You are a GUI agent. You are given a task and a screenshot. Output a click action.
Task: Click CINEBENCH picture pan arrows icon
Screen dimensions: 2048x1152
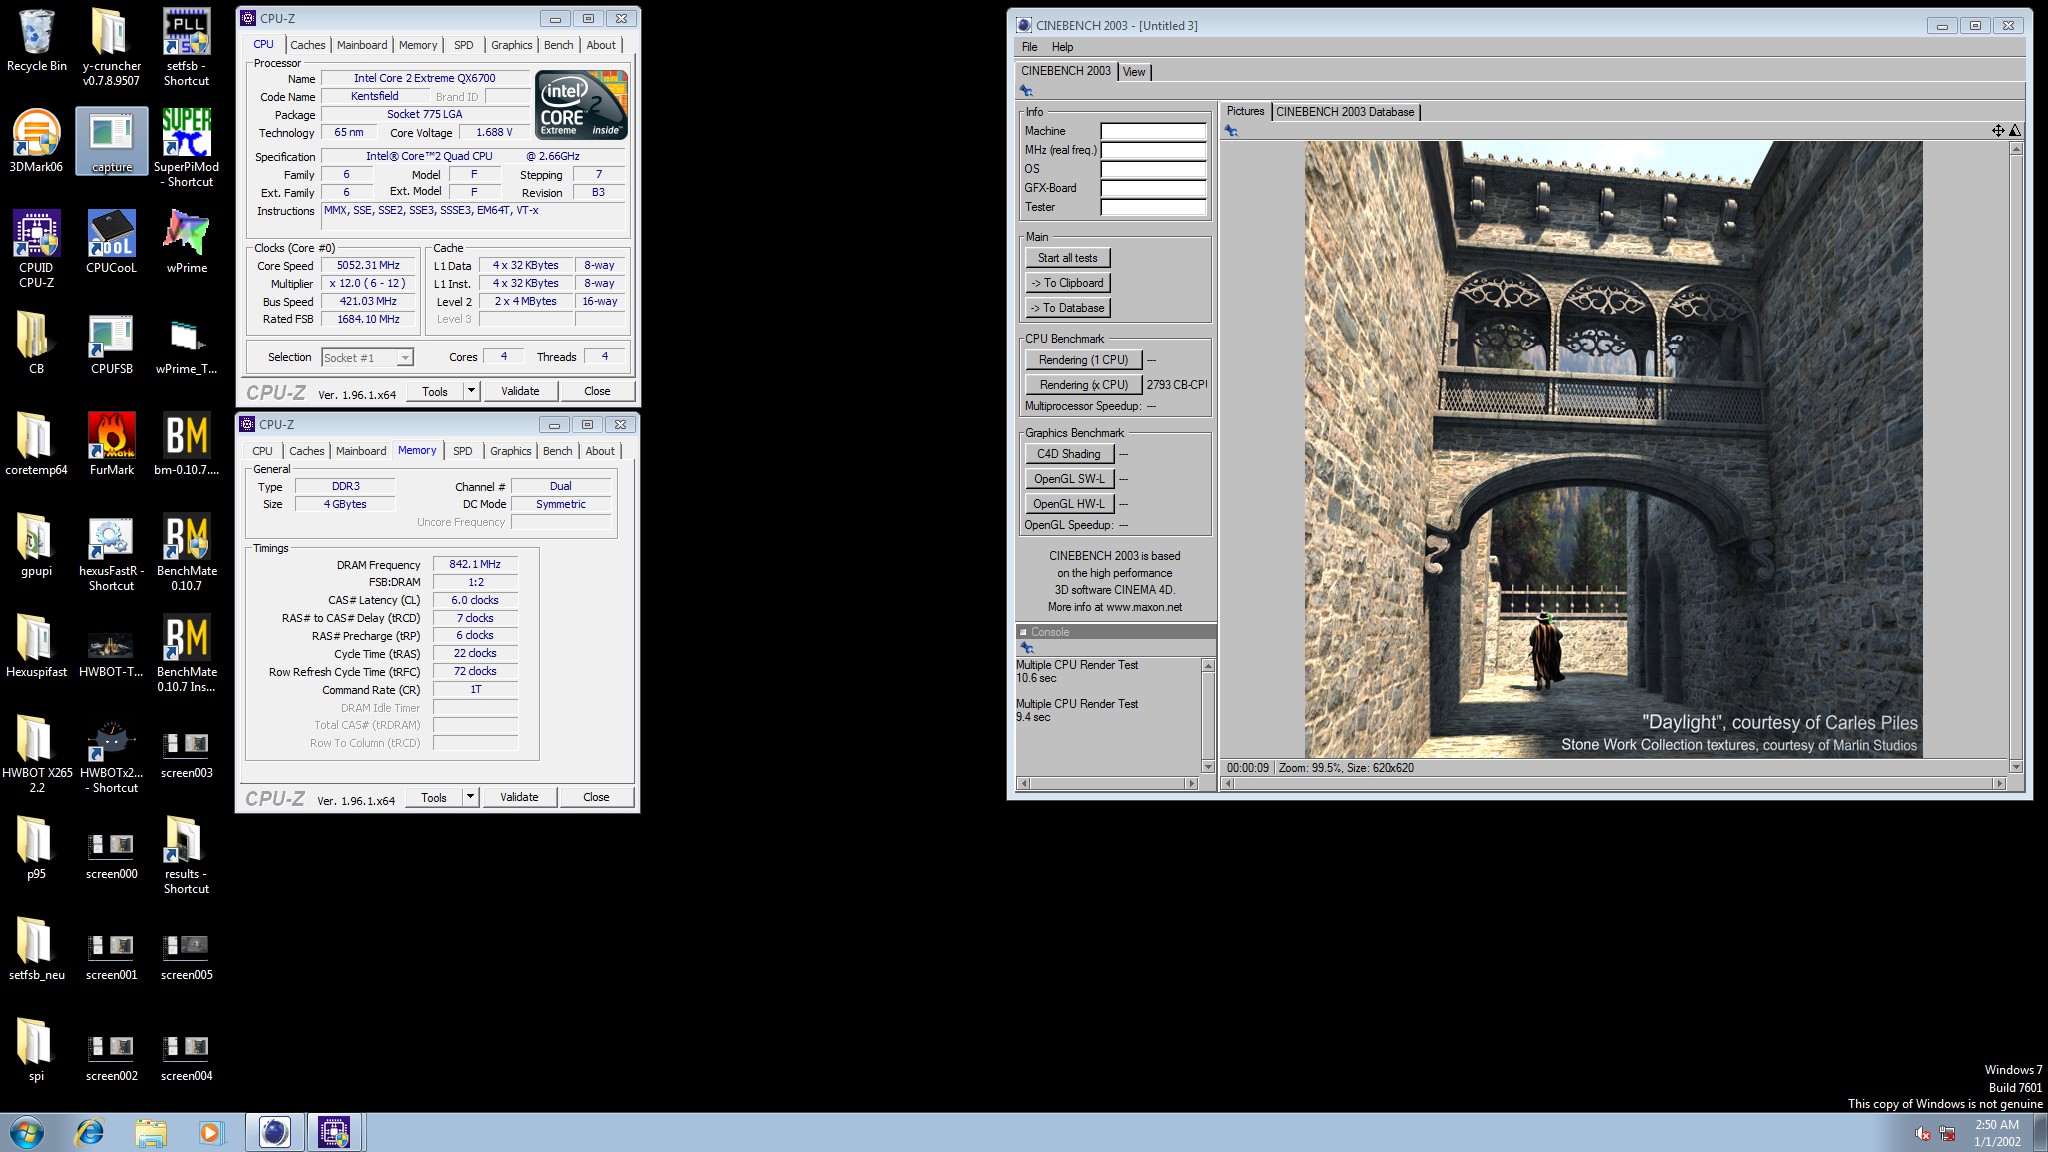(1997, 130)
